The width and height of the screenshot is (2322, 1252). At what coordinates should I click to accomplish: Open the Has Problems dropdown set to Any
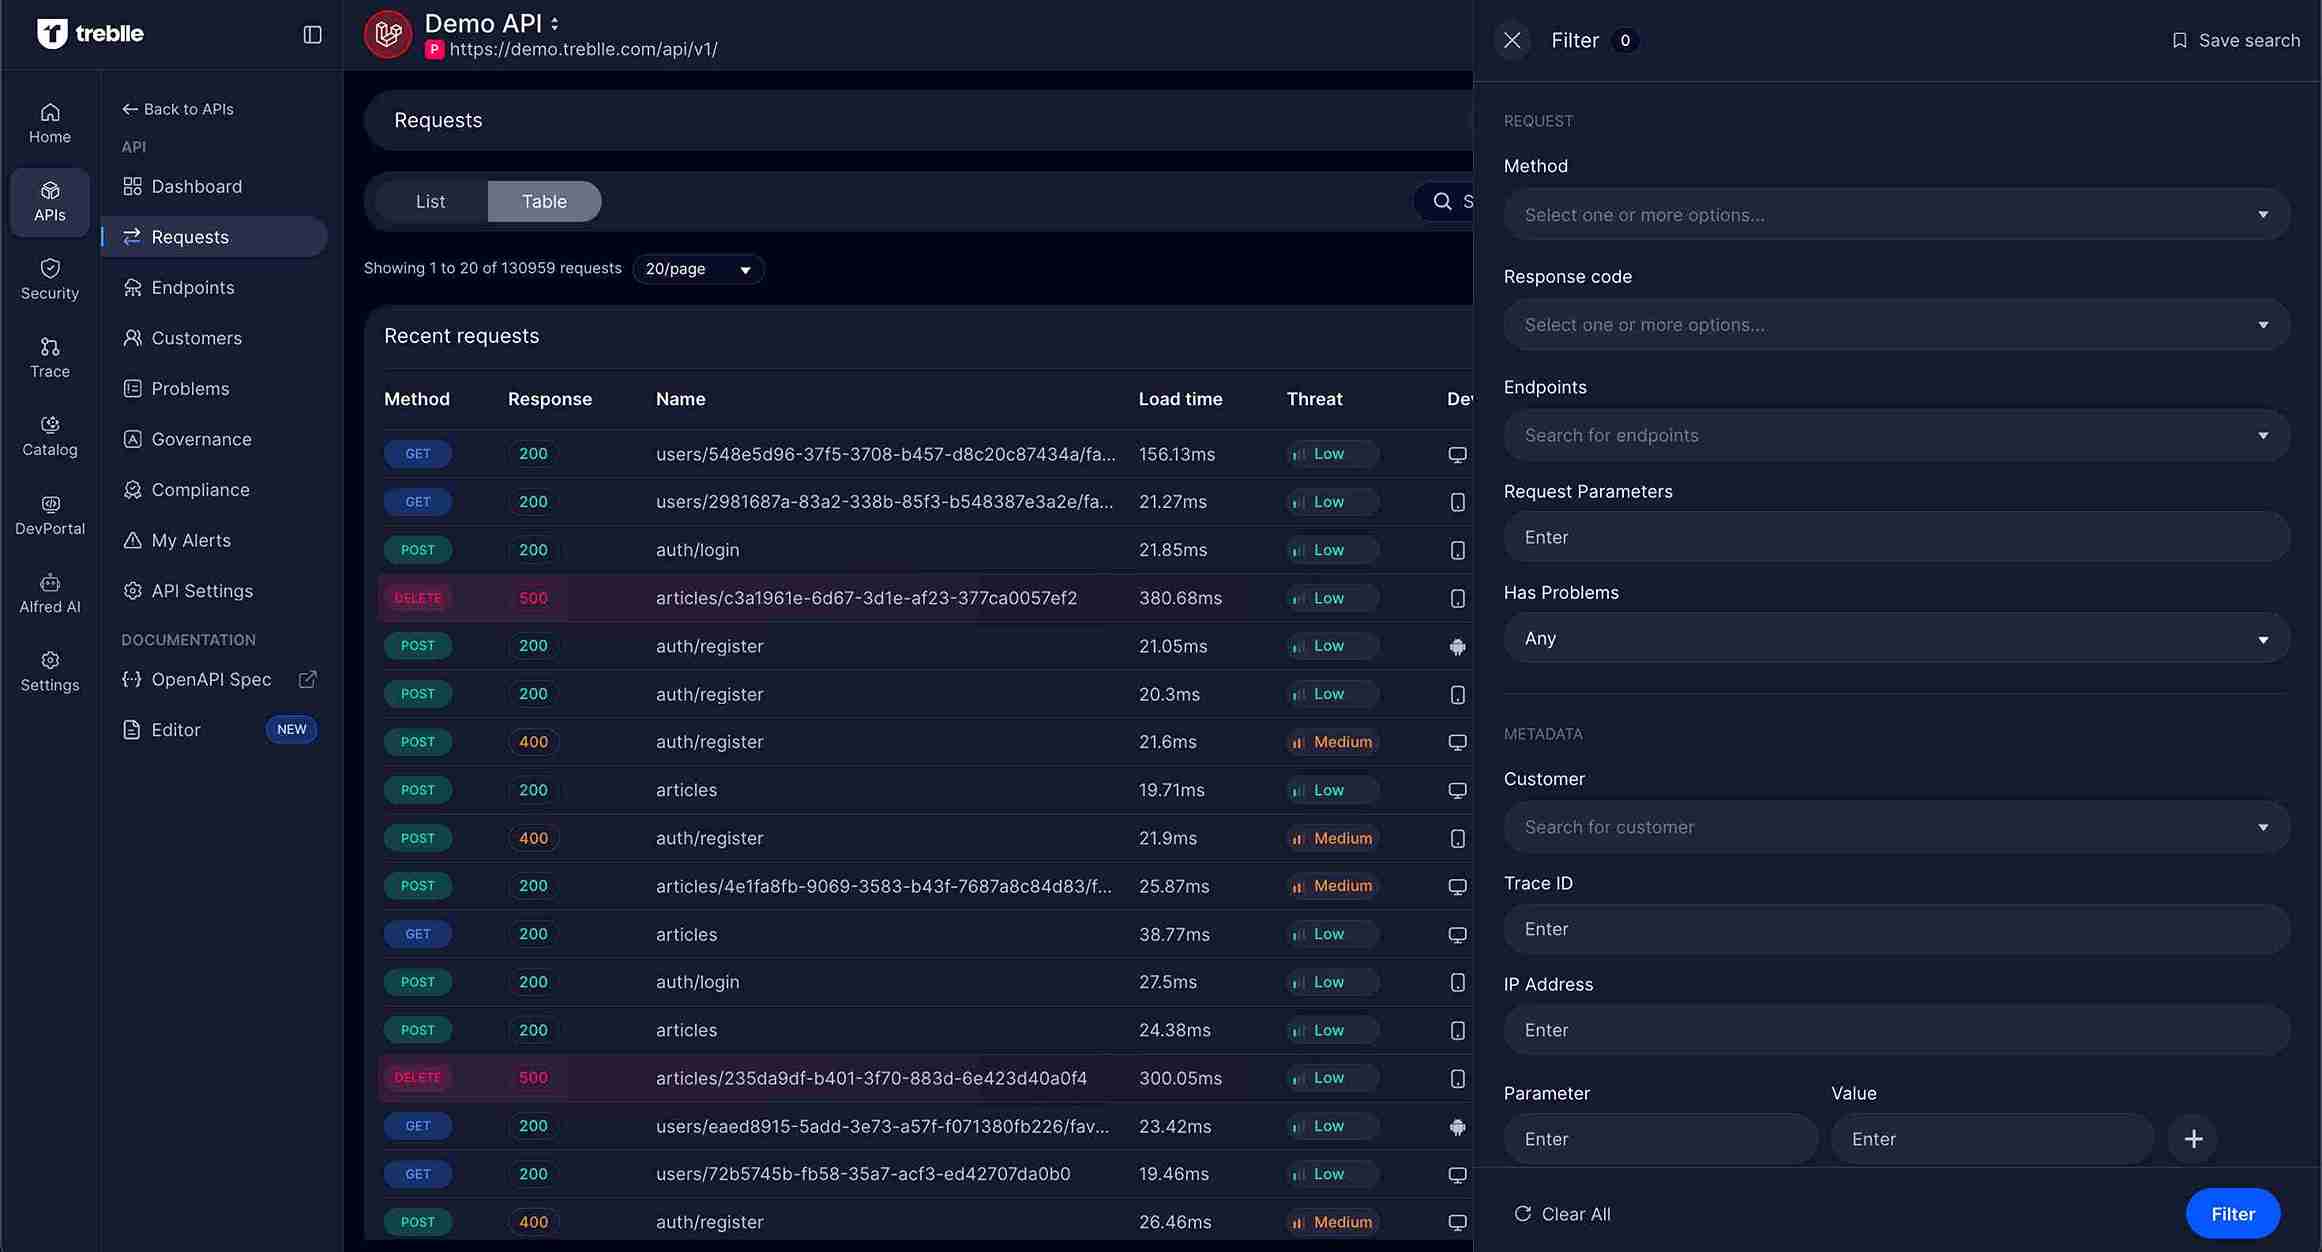(x=1896, y=639)
